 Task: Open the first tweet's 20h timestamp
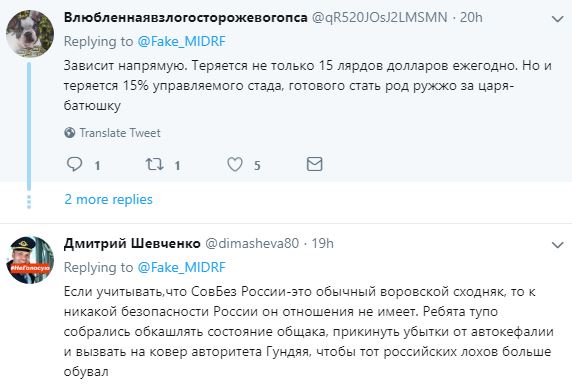click(471, 18)
